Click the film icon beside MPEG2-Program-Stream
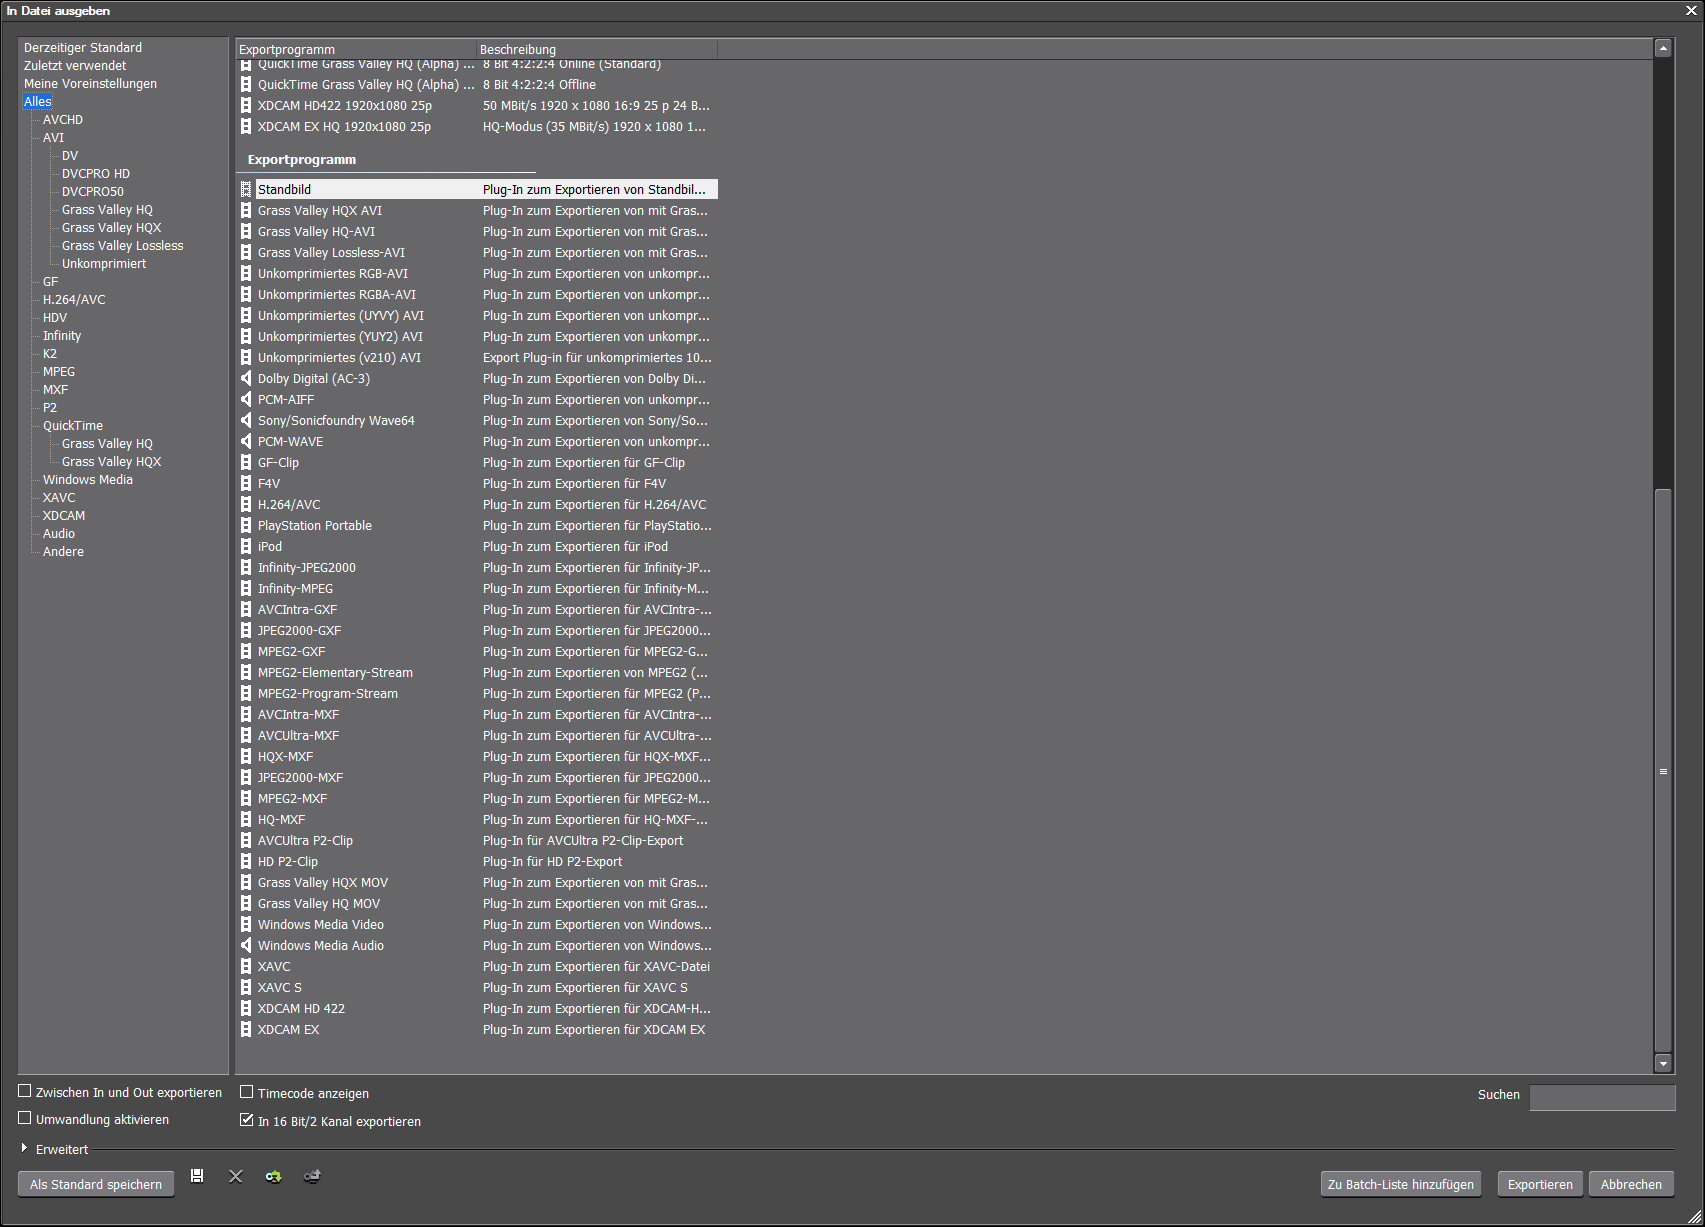Screen dimensions: 1705x1227 coord(246,693)
